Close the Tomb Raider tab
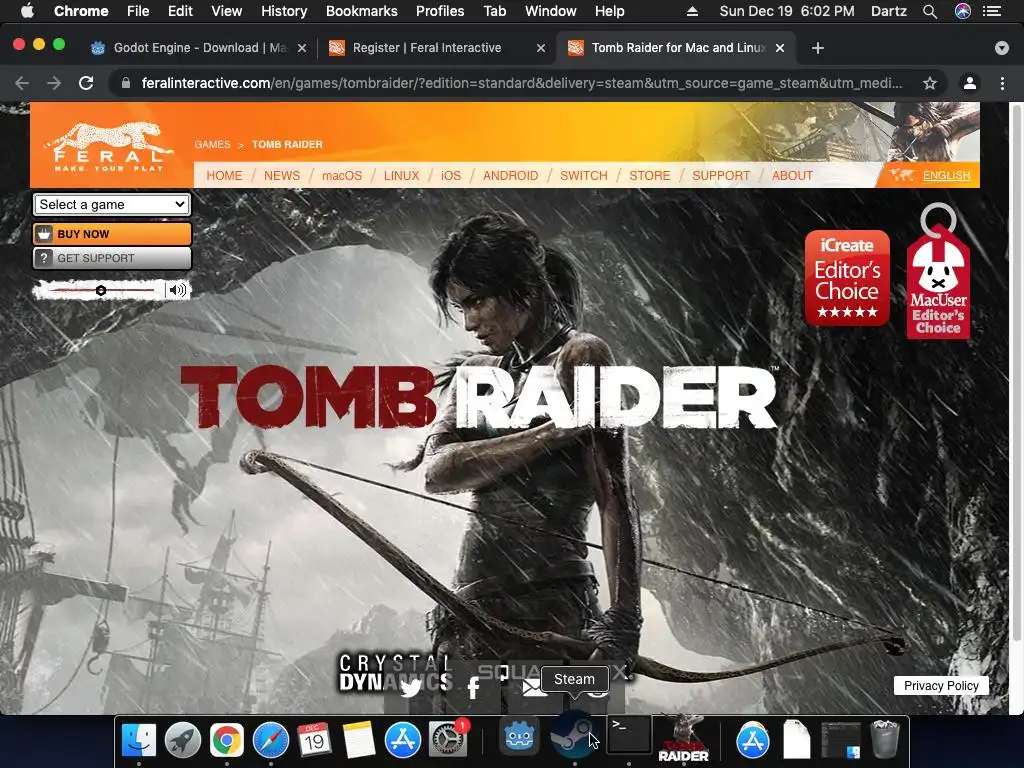Viewport: 1024px width, 768px height. 780,48
